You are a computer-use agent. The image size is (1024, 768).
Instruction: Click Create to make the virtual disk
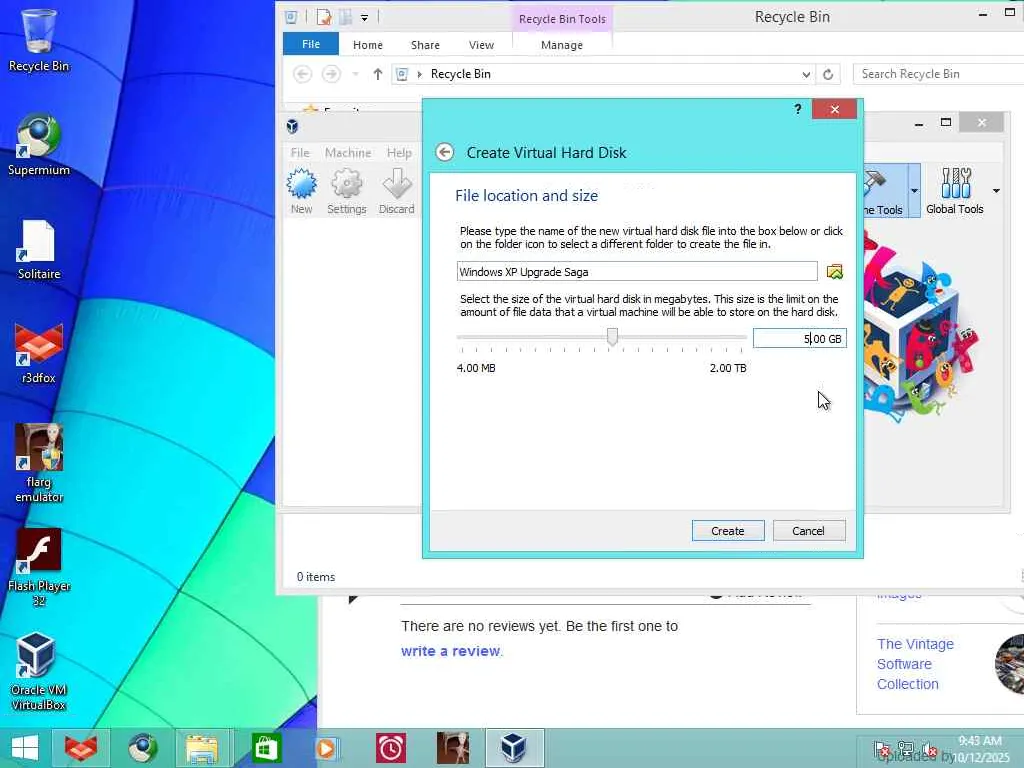click(x=728, y=531)
